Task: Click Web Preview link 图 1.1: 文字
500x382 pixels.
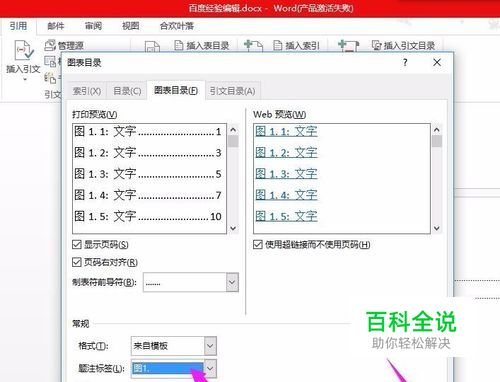Action: (x=286, y=131)
